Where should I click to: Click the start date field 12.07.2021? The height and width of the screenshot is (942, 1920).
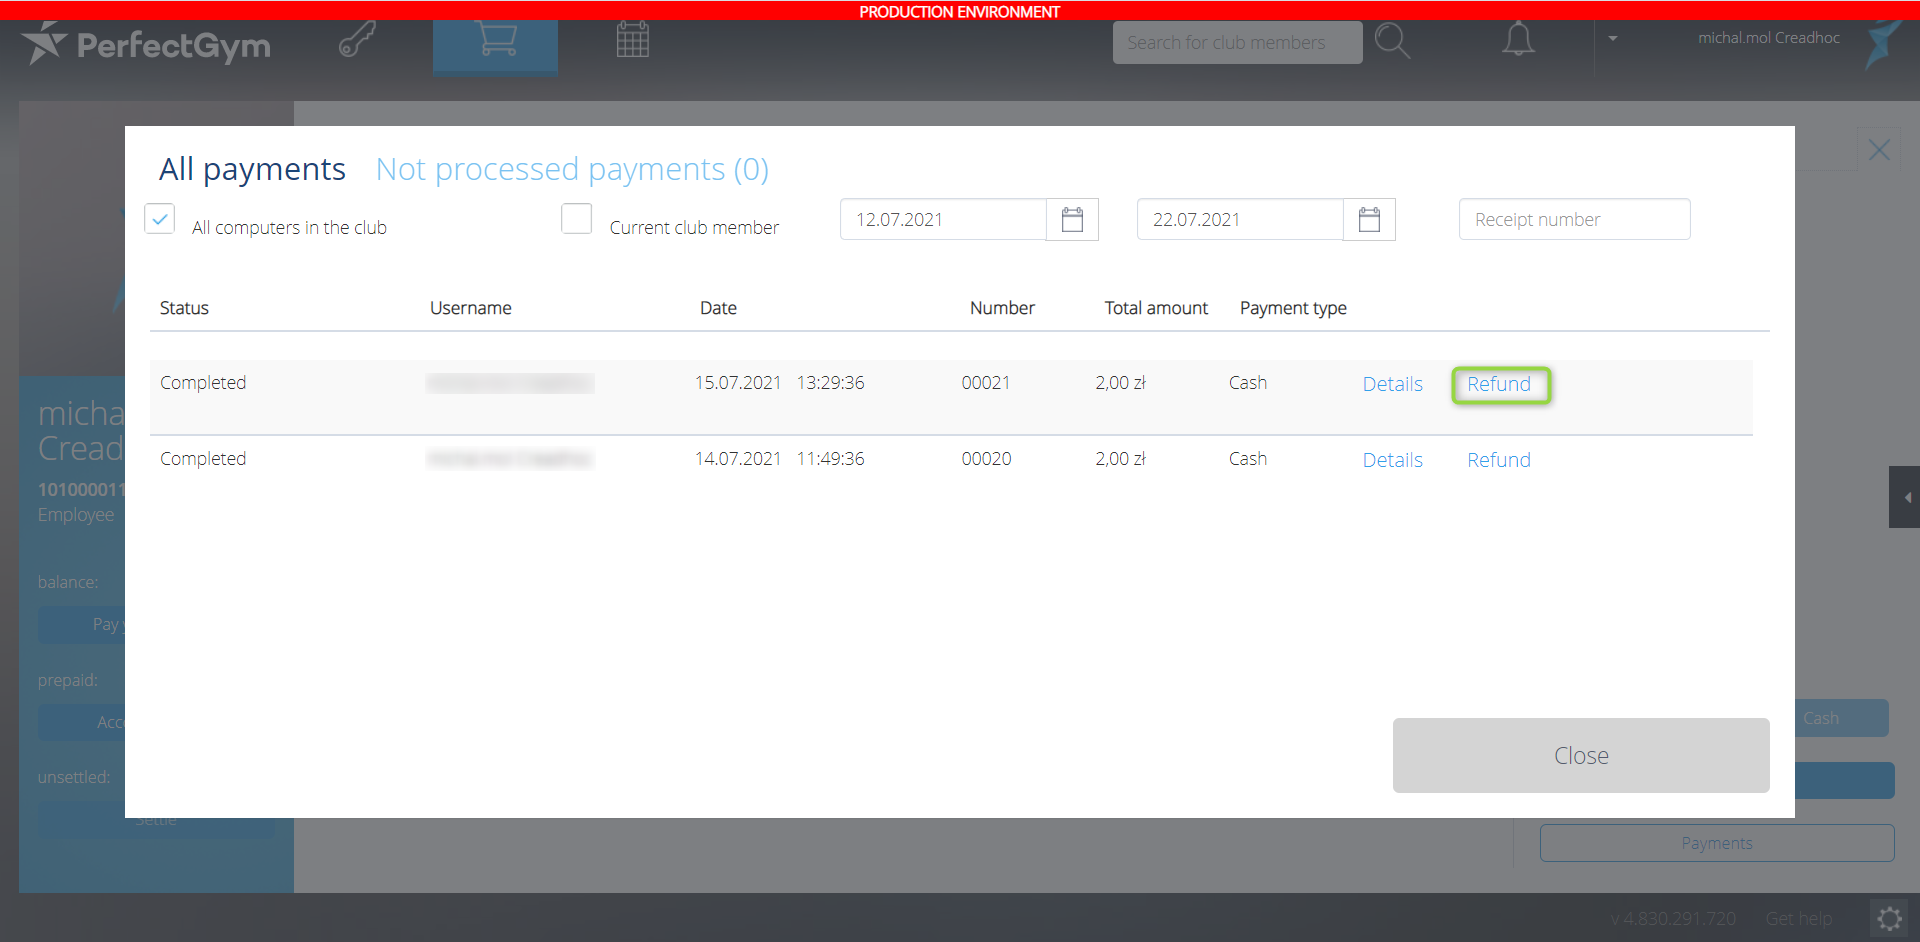point(943,220)
